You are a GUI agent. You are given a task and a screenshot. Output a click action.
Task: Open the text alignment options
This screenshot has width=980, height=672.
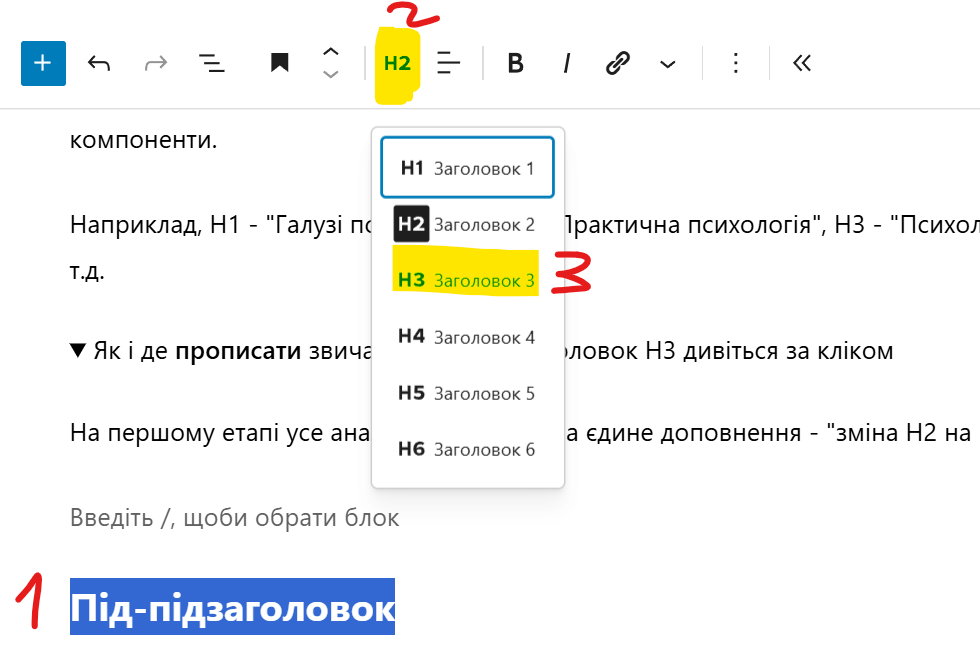tap(449, 64)
